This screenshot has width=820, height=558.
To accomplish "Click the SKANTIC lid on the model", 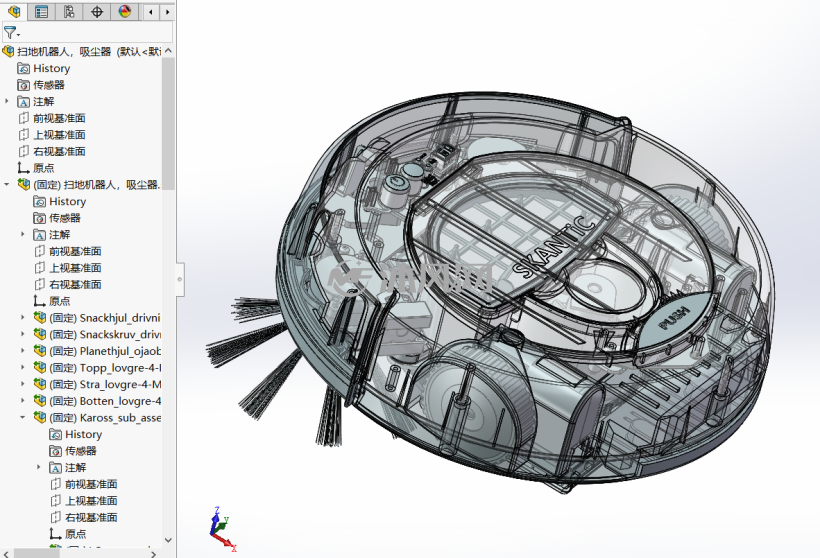I will click(x=555, y=246).
